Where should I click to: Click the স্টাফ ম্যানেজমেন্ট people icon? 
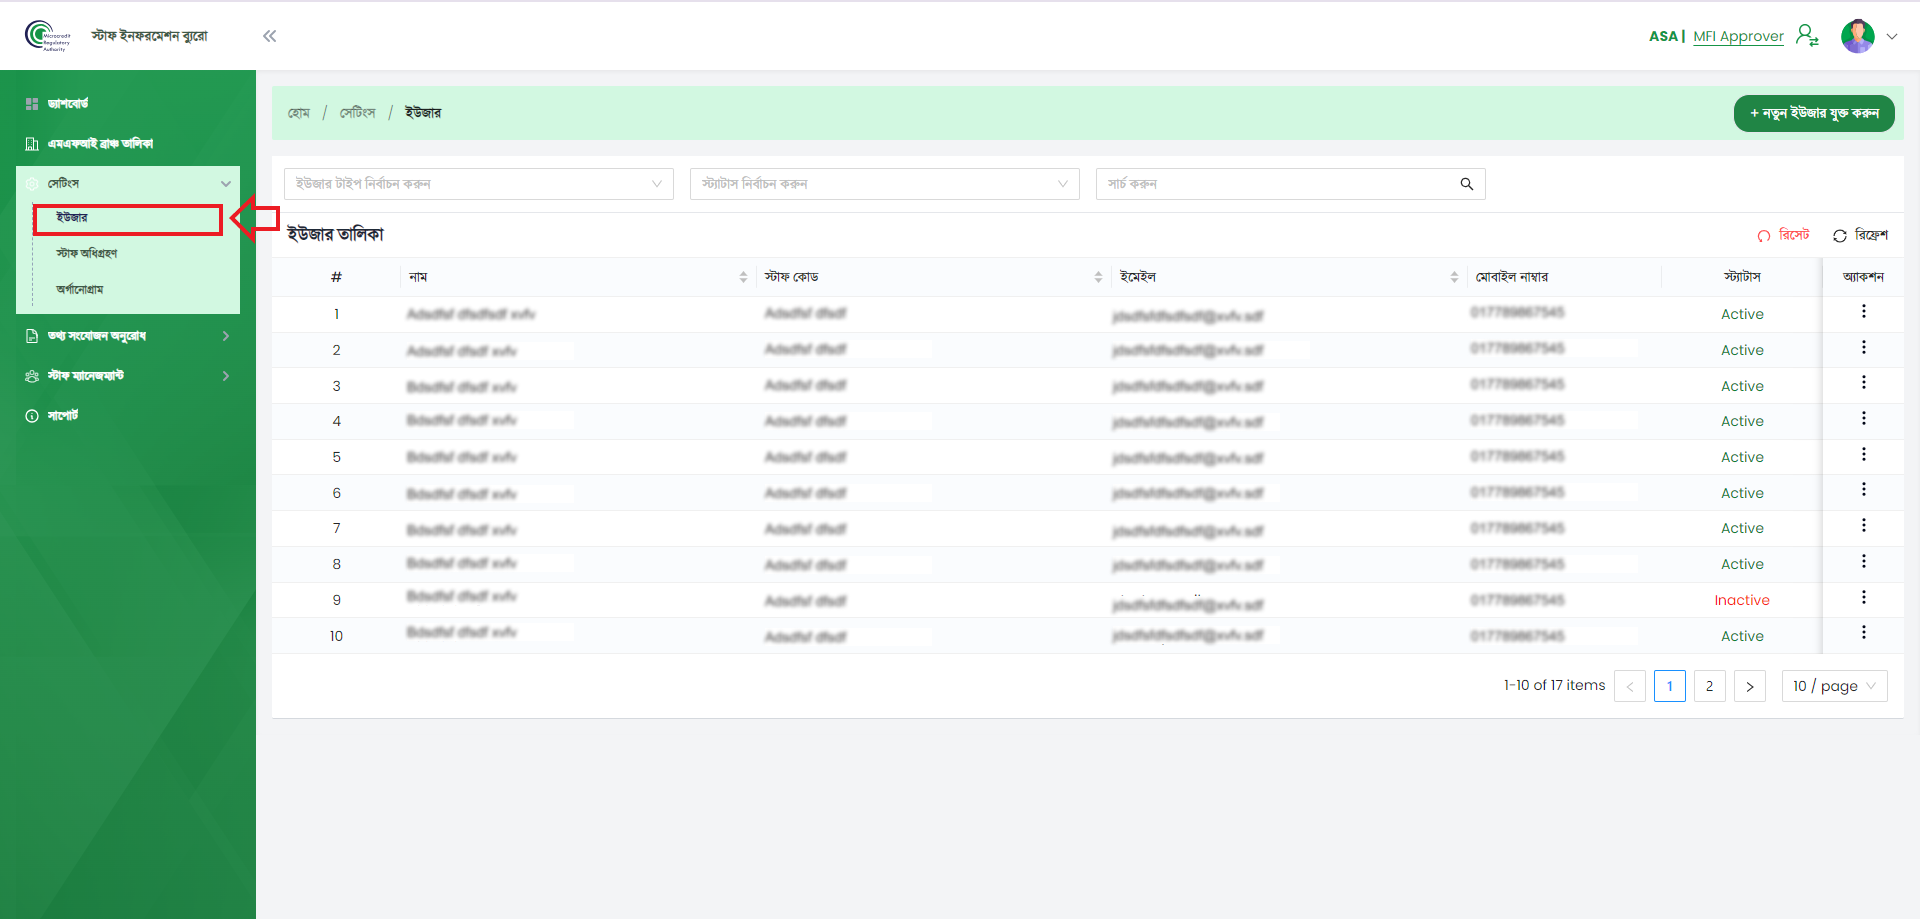pyautogui.click(x=32, y=376)
